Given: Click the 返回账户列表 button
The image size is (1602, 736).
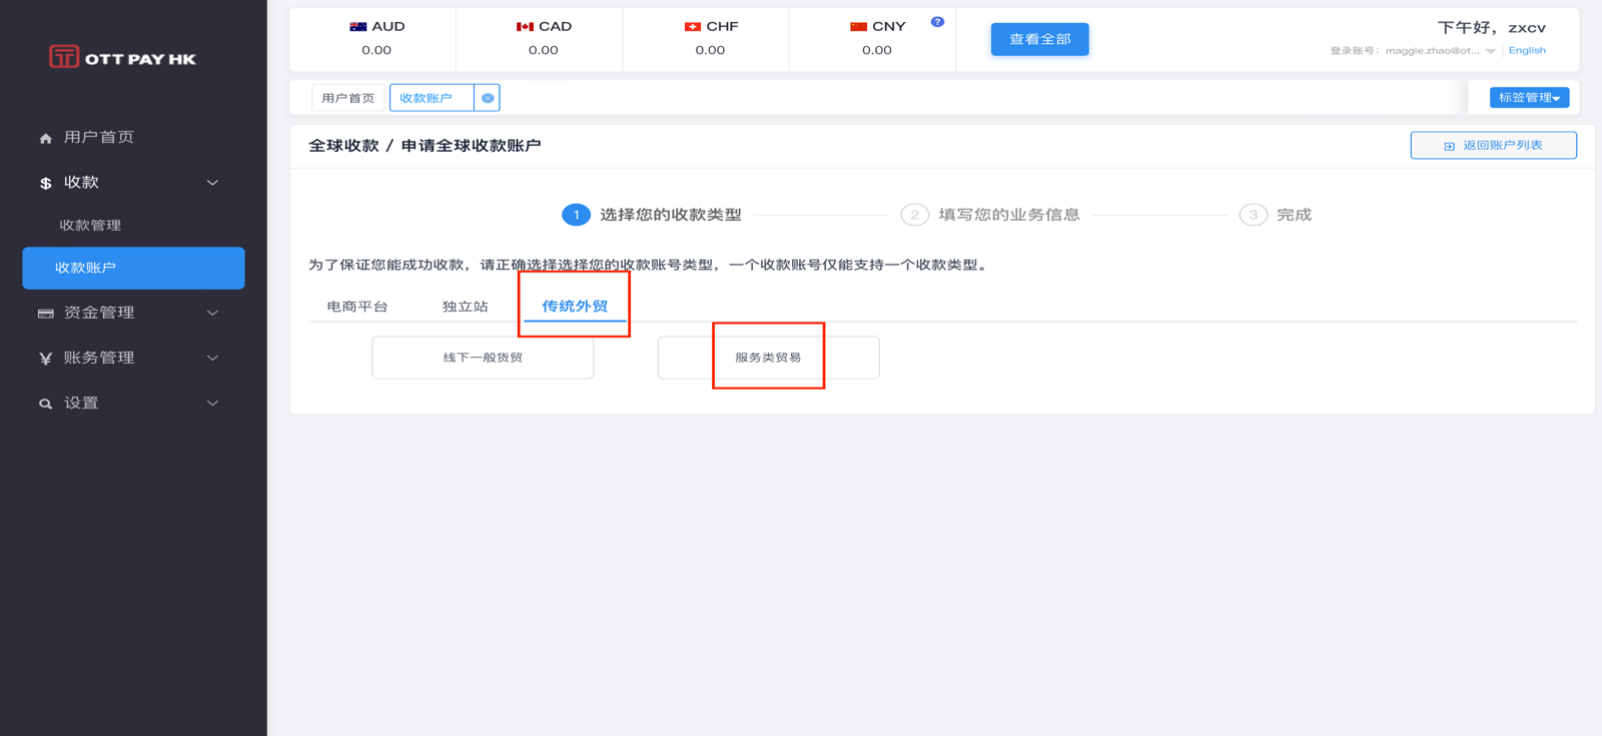Looking at the screenshot, I should (x=1494, y=146).
